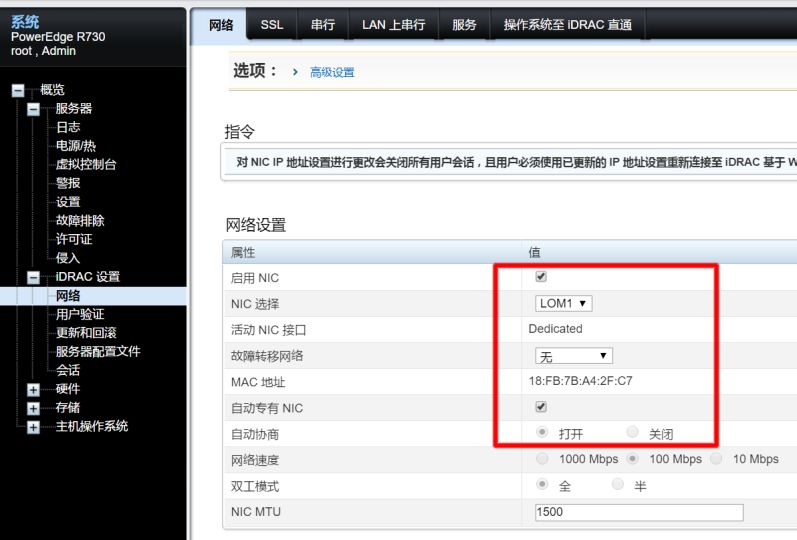
Task: Select 网络 under iDRAC 设置
Action: click(68, 296)
